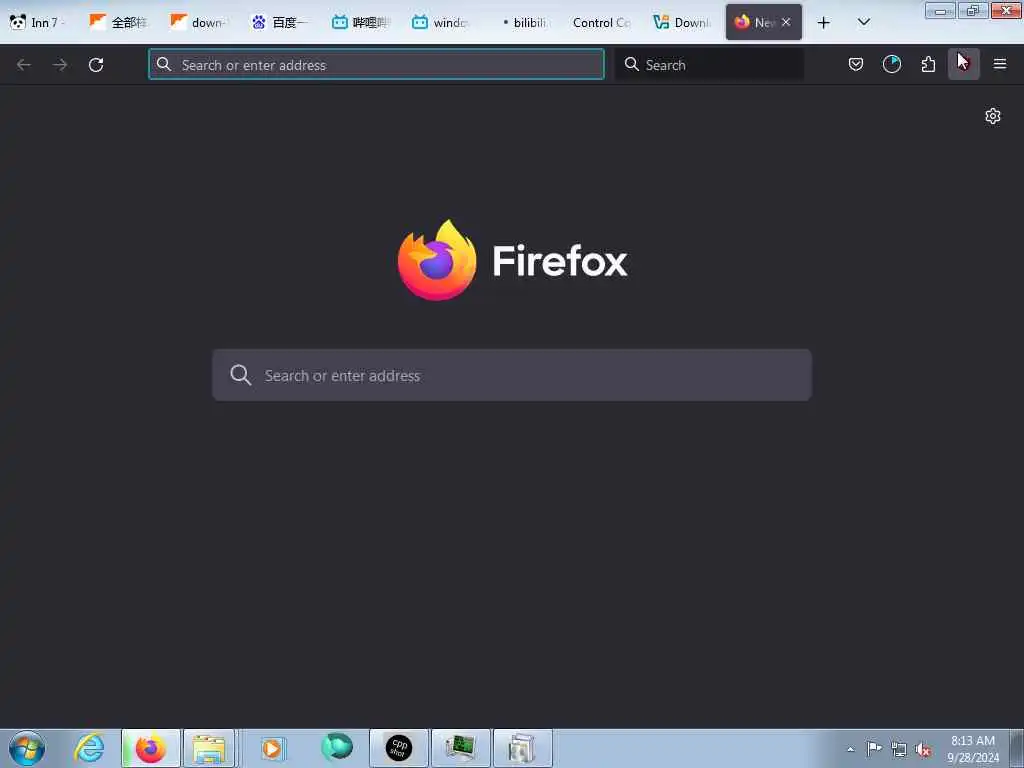Open the network tray icon
Screen dimensions: 1024x768
coord(899,750)
